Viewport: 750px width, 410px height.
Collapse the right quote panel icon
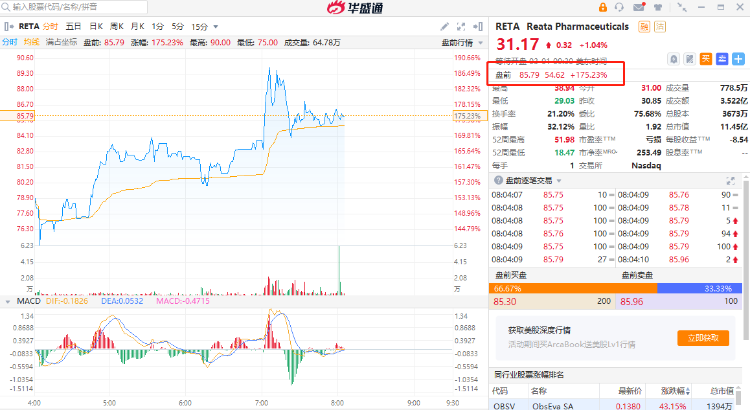tap(477, 26)
